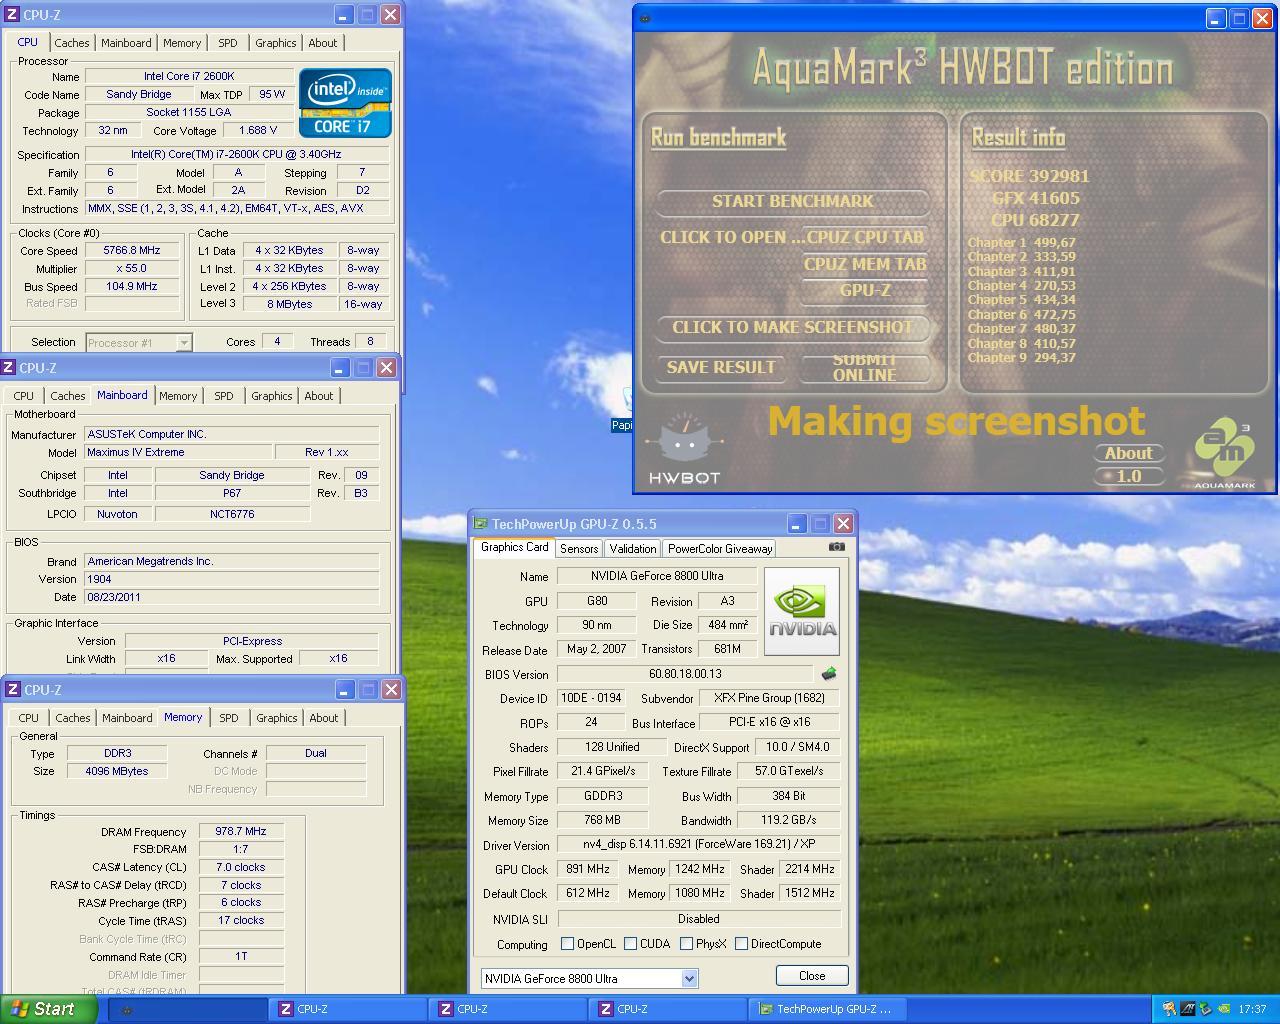Screen dimensions: 1280x1024
Task: Toggle the CUDA checkbox in GPU-Z
Action: coord(630,943)
